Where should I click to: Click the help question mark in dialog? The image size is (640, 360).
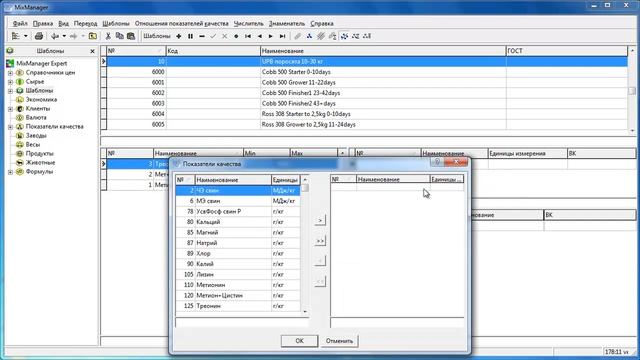(x=437, y=162)
